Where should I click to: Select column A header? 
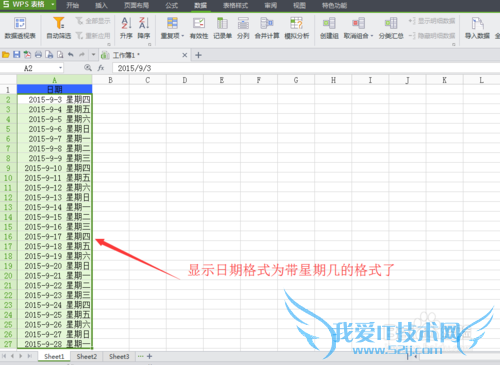(x=54, y=80)
